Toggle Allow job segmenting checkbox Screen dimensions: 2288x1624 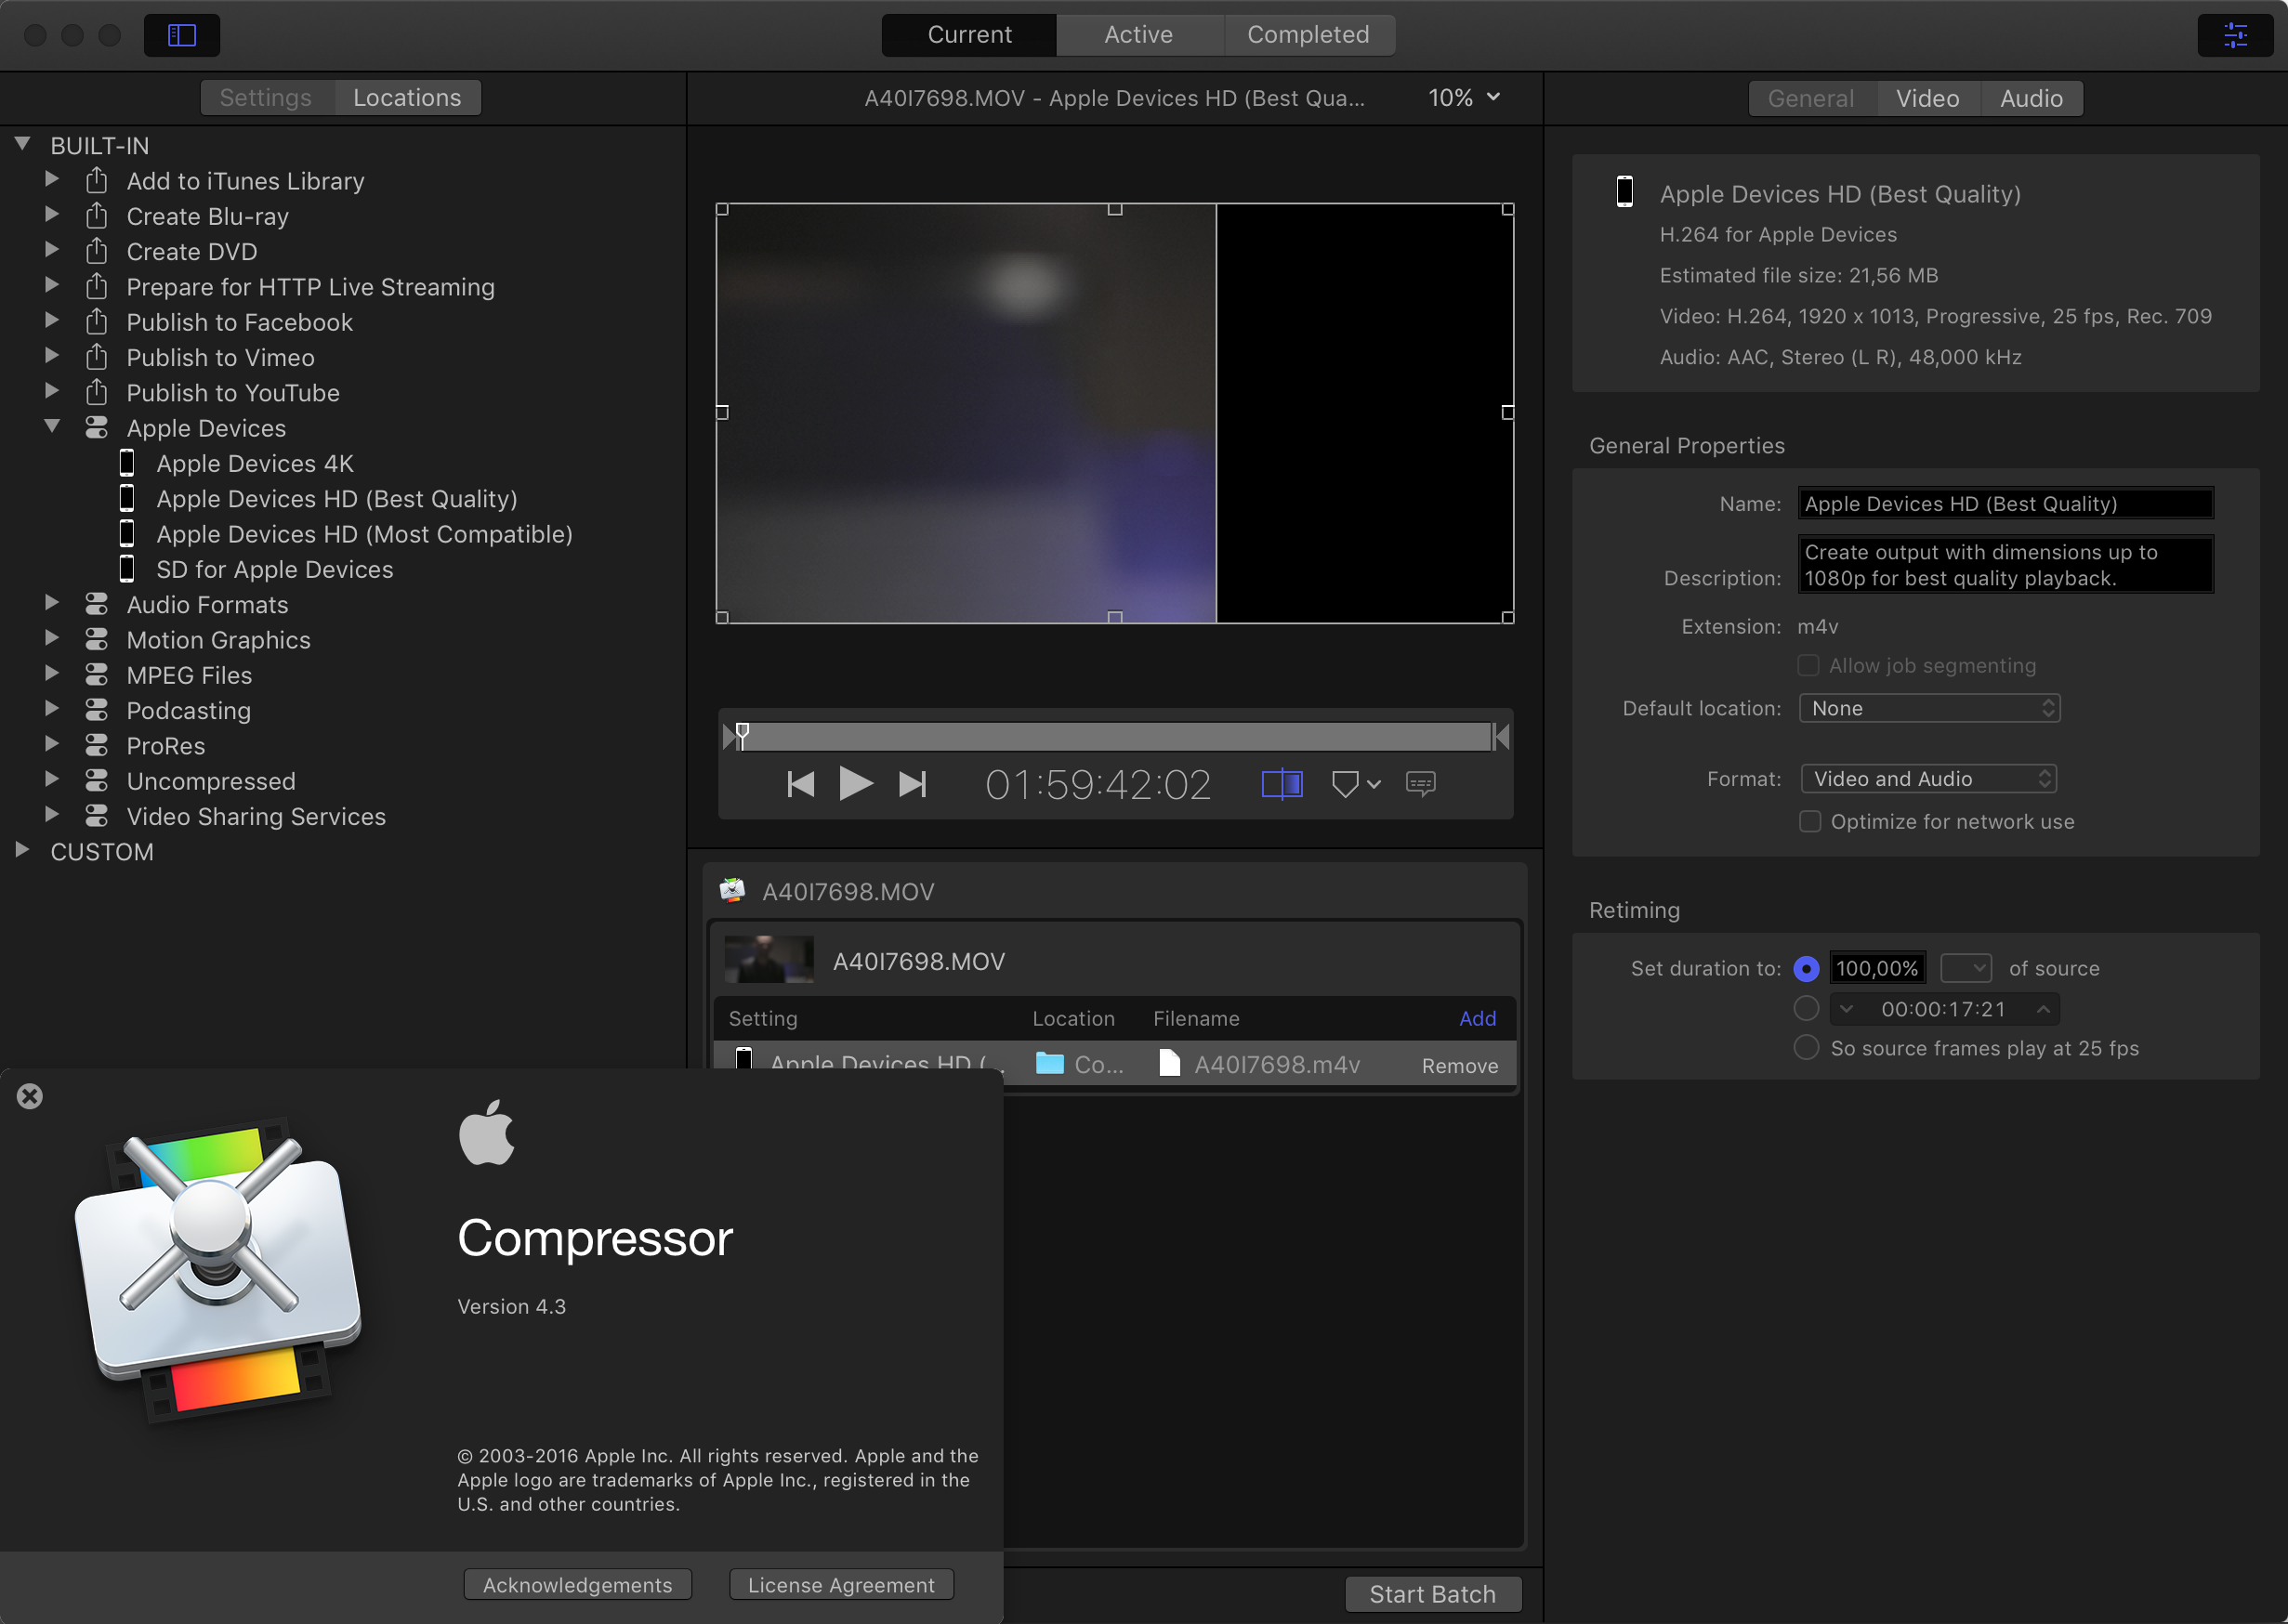point(1808,665)
